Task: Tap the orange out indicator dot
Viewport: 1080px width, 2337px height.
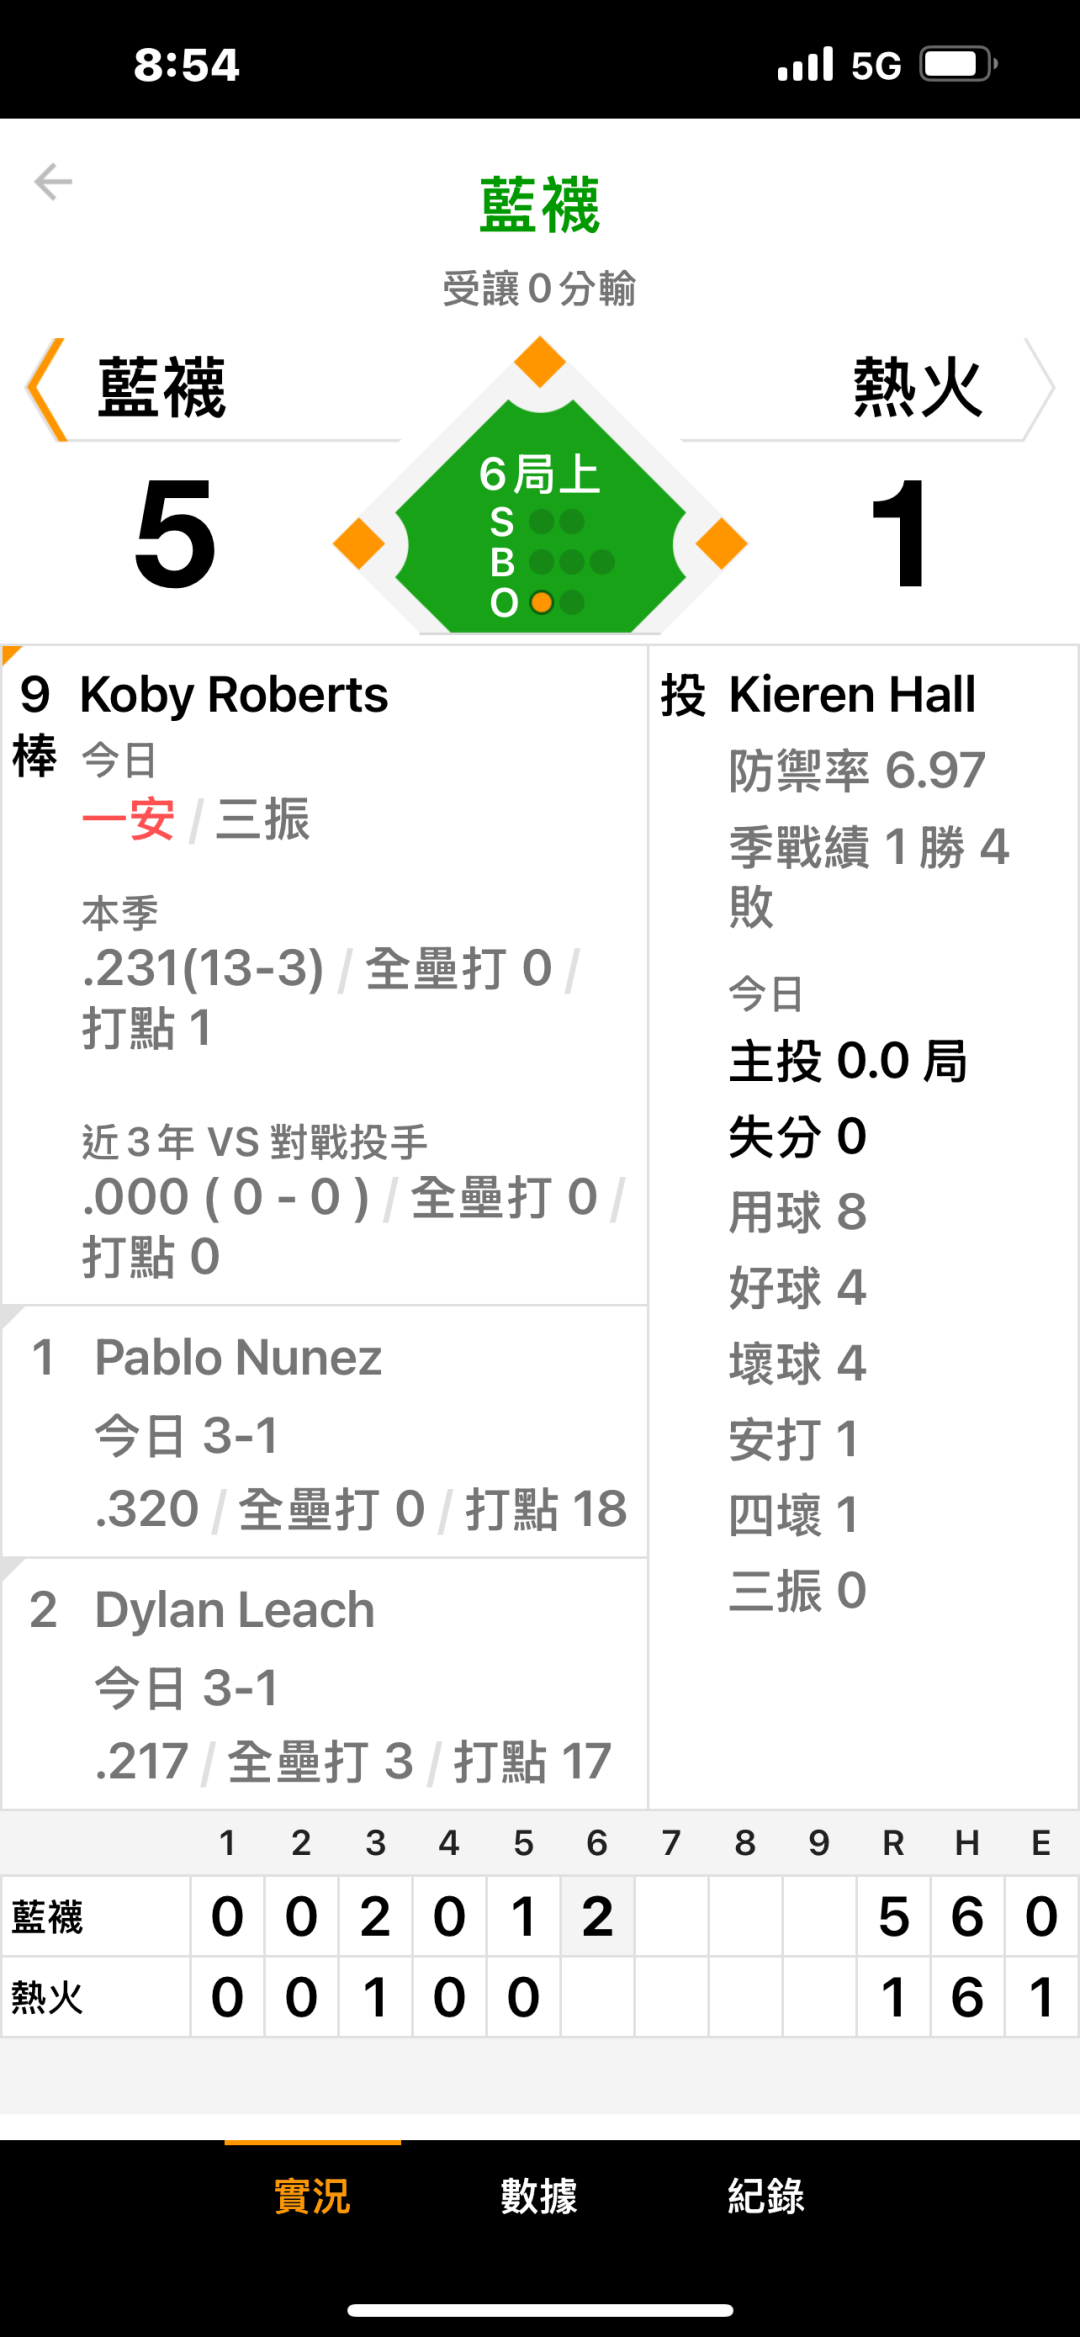Action: tap(541, 603)
